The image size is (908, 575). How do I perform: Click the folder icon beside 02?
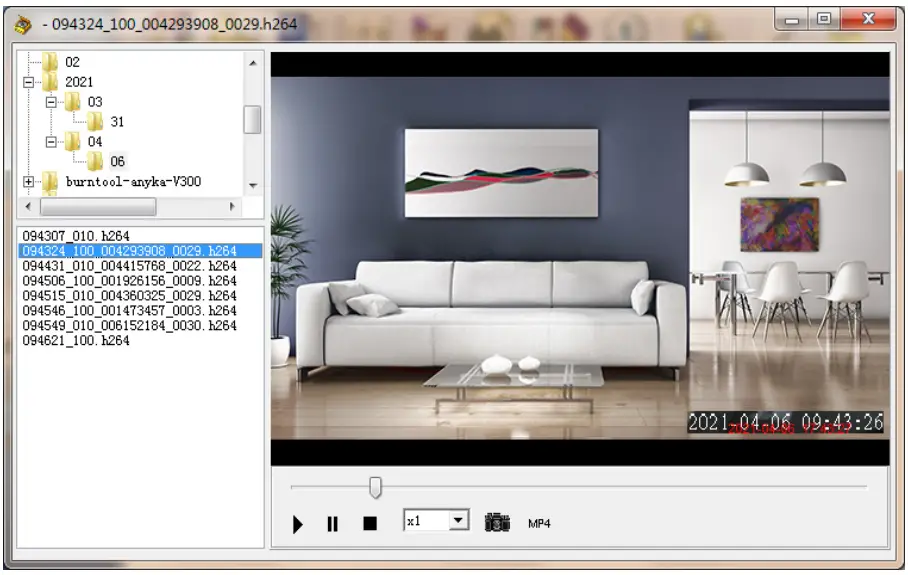[50, 61]
